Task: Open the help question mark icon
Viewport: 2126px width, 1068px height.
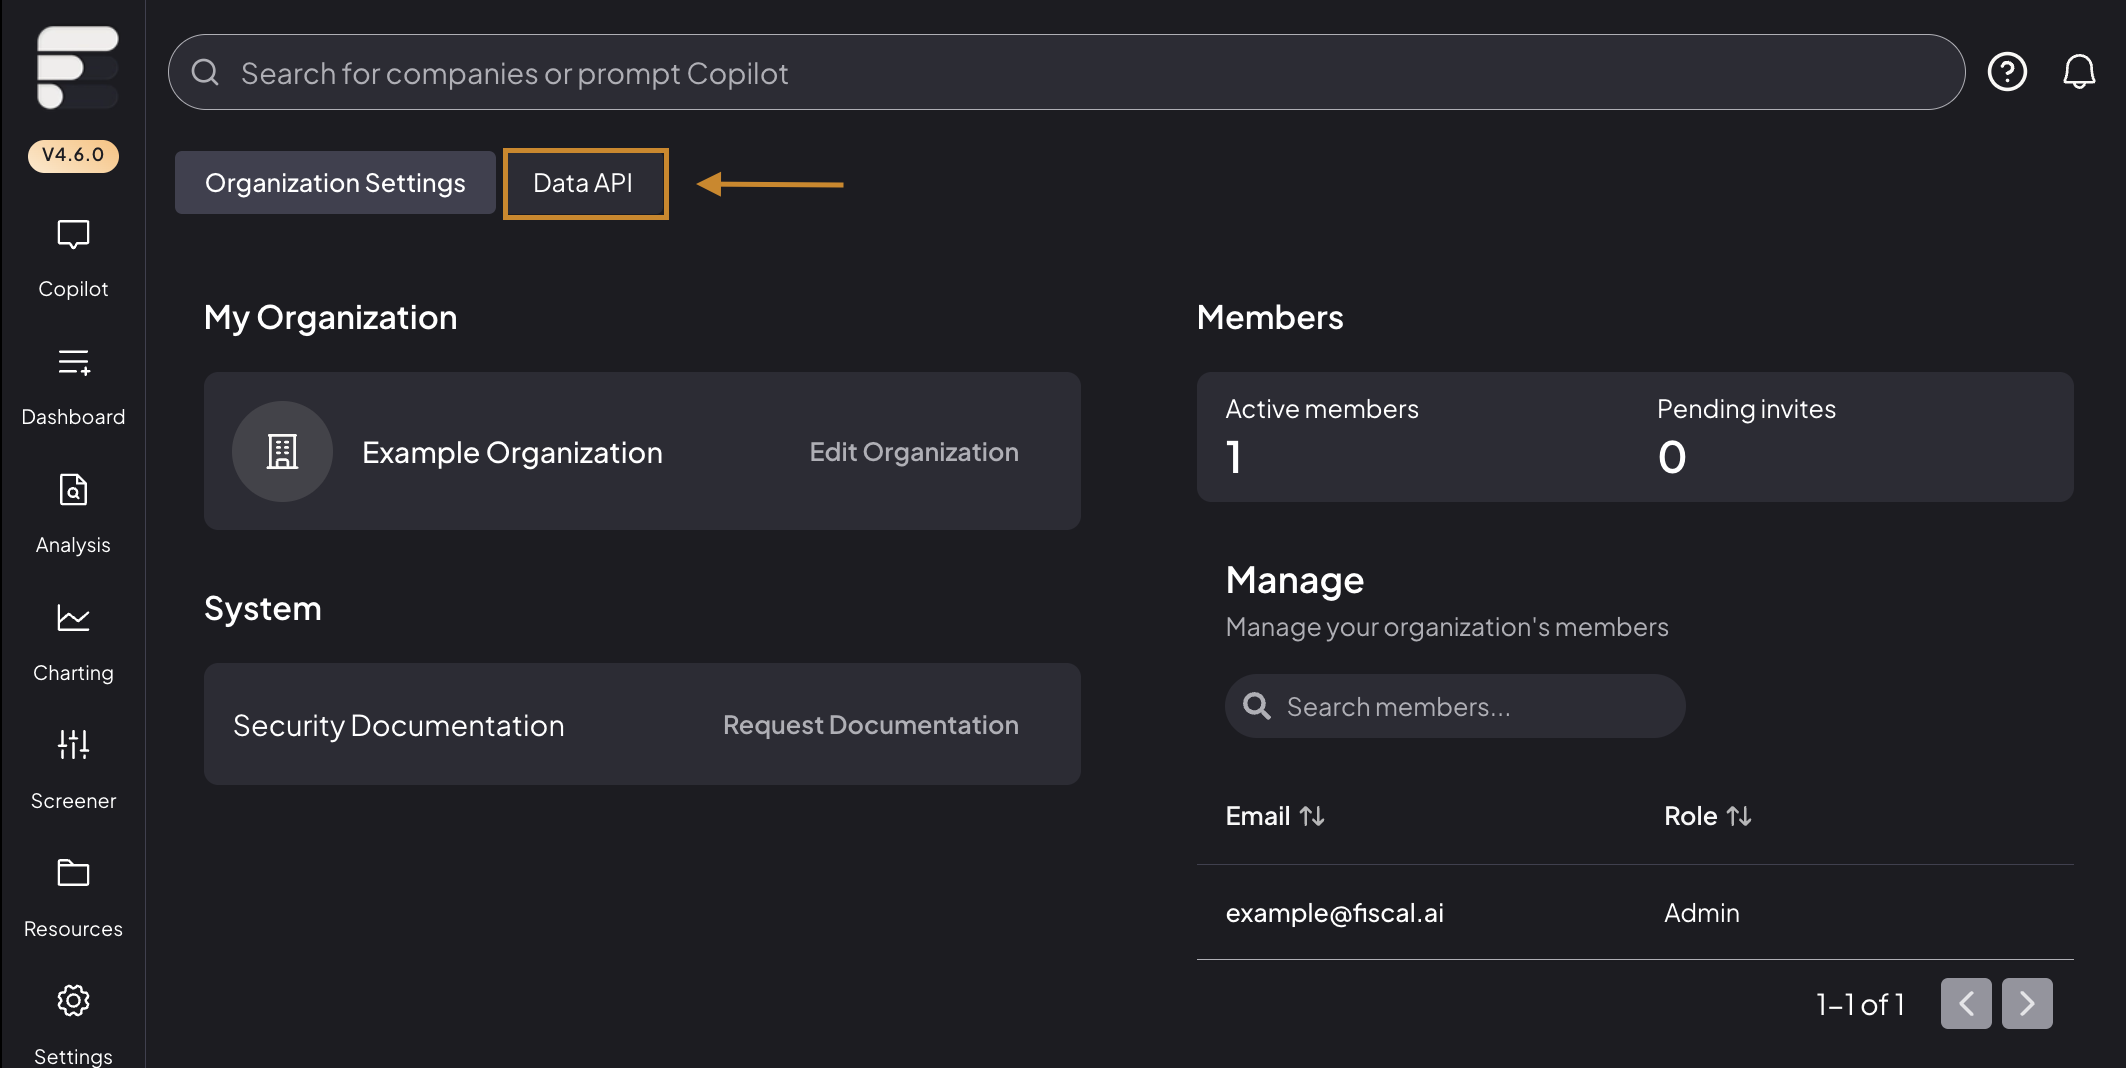Action: coord(2007,72)
